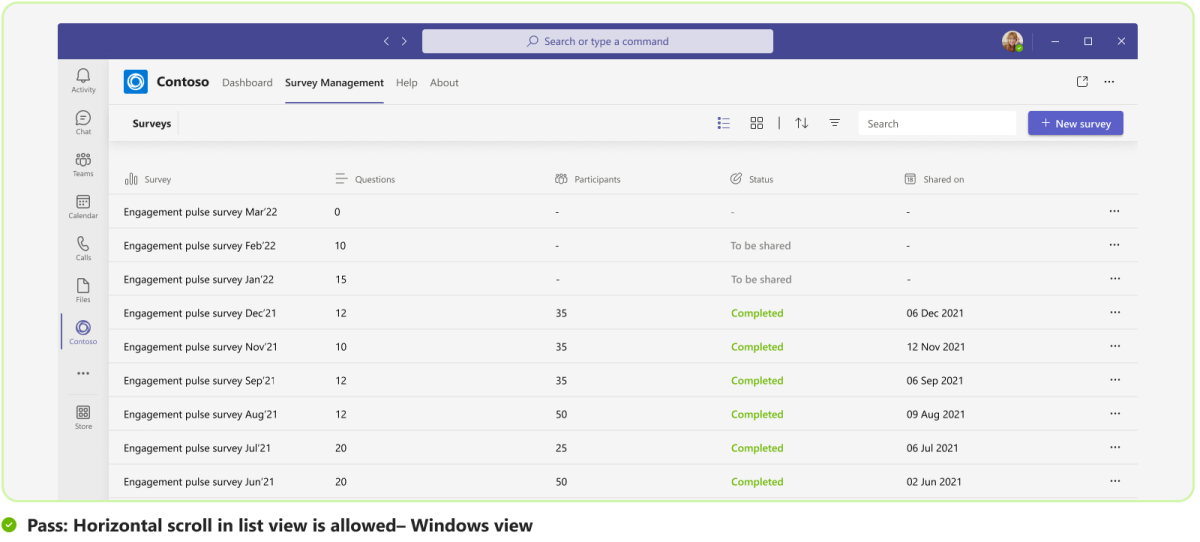This screenshot has height=542, width=1200.
Task: Open the Dashboard tab
Action: [x=247, y=83]
